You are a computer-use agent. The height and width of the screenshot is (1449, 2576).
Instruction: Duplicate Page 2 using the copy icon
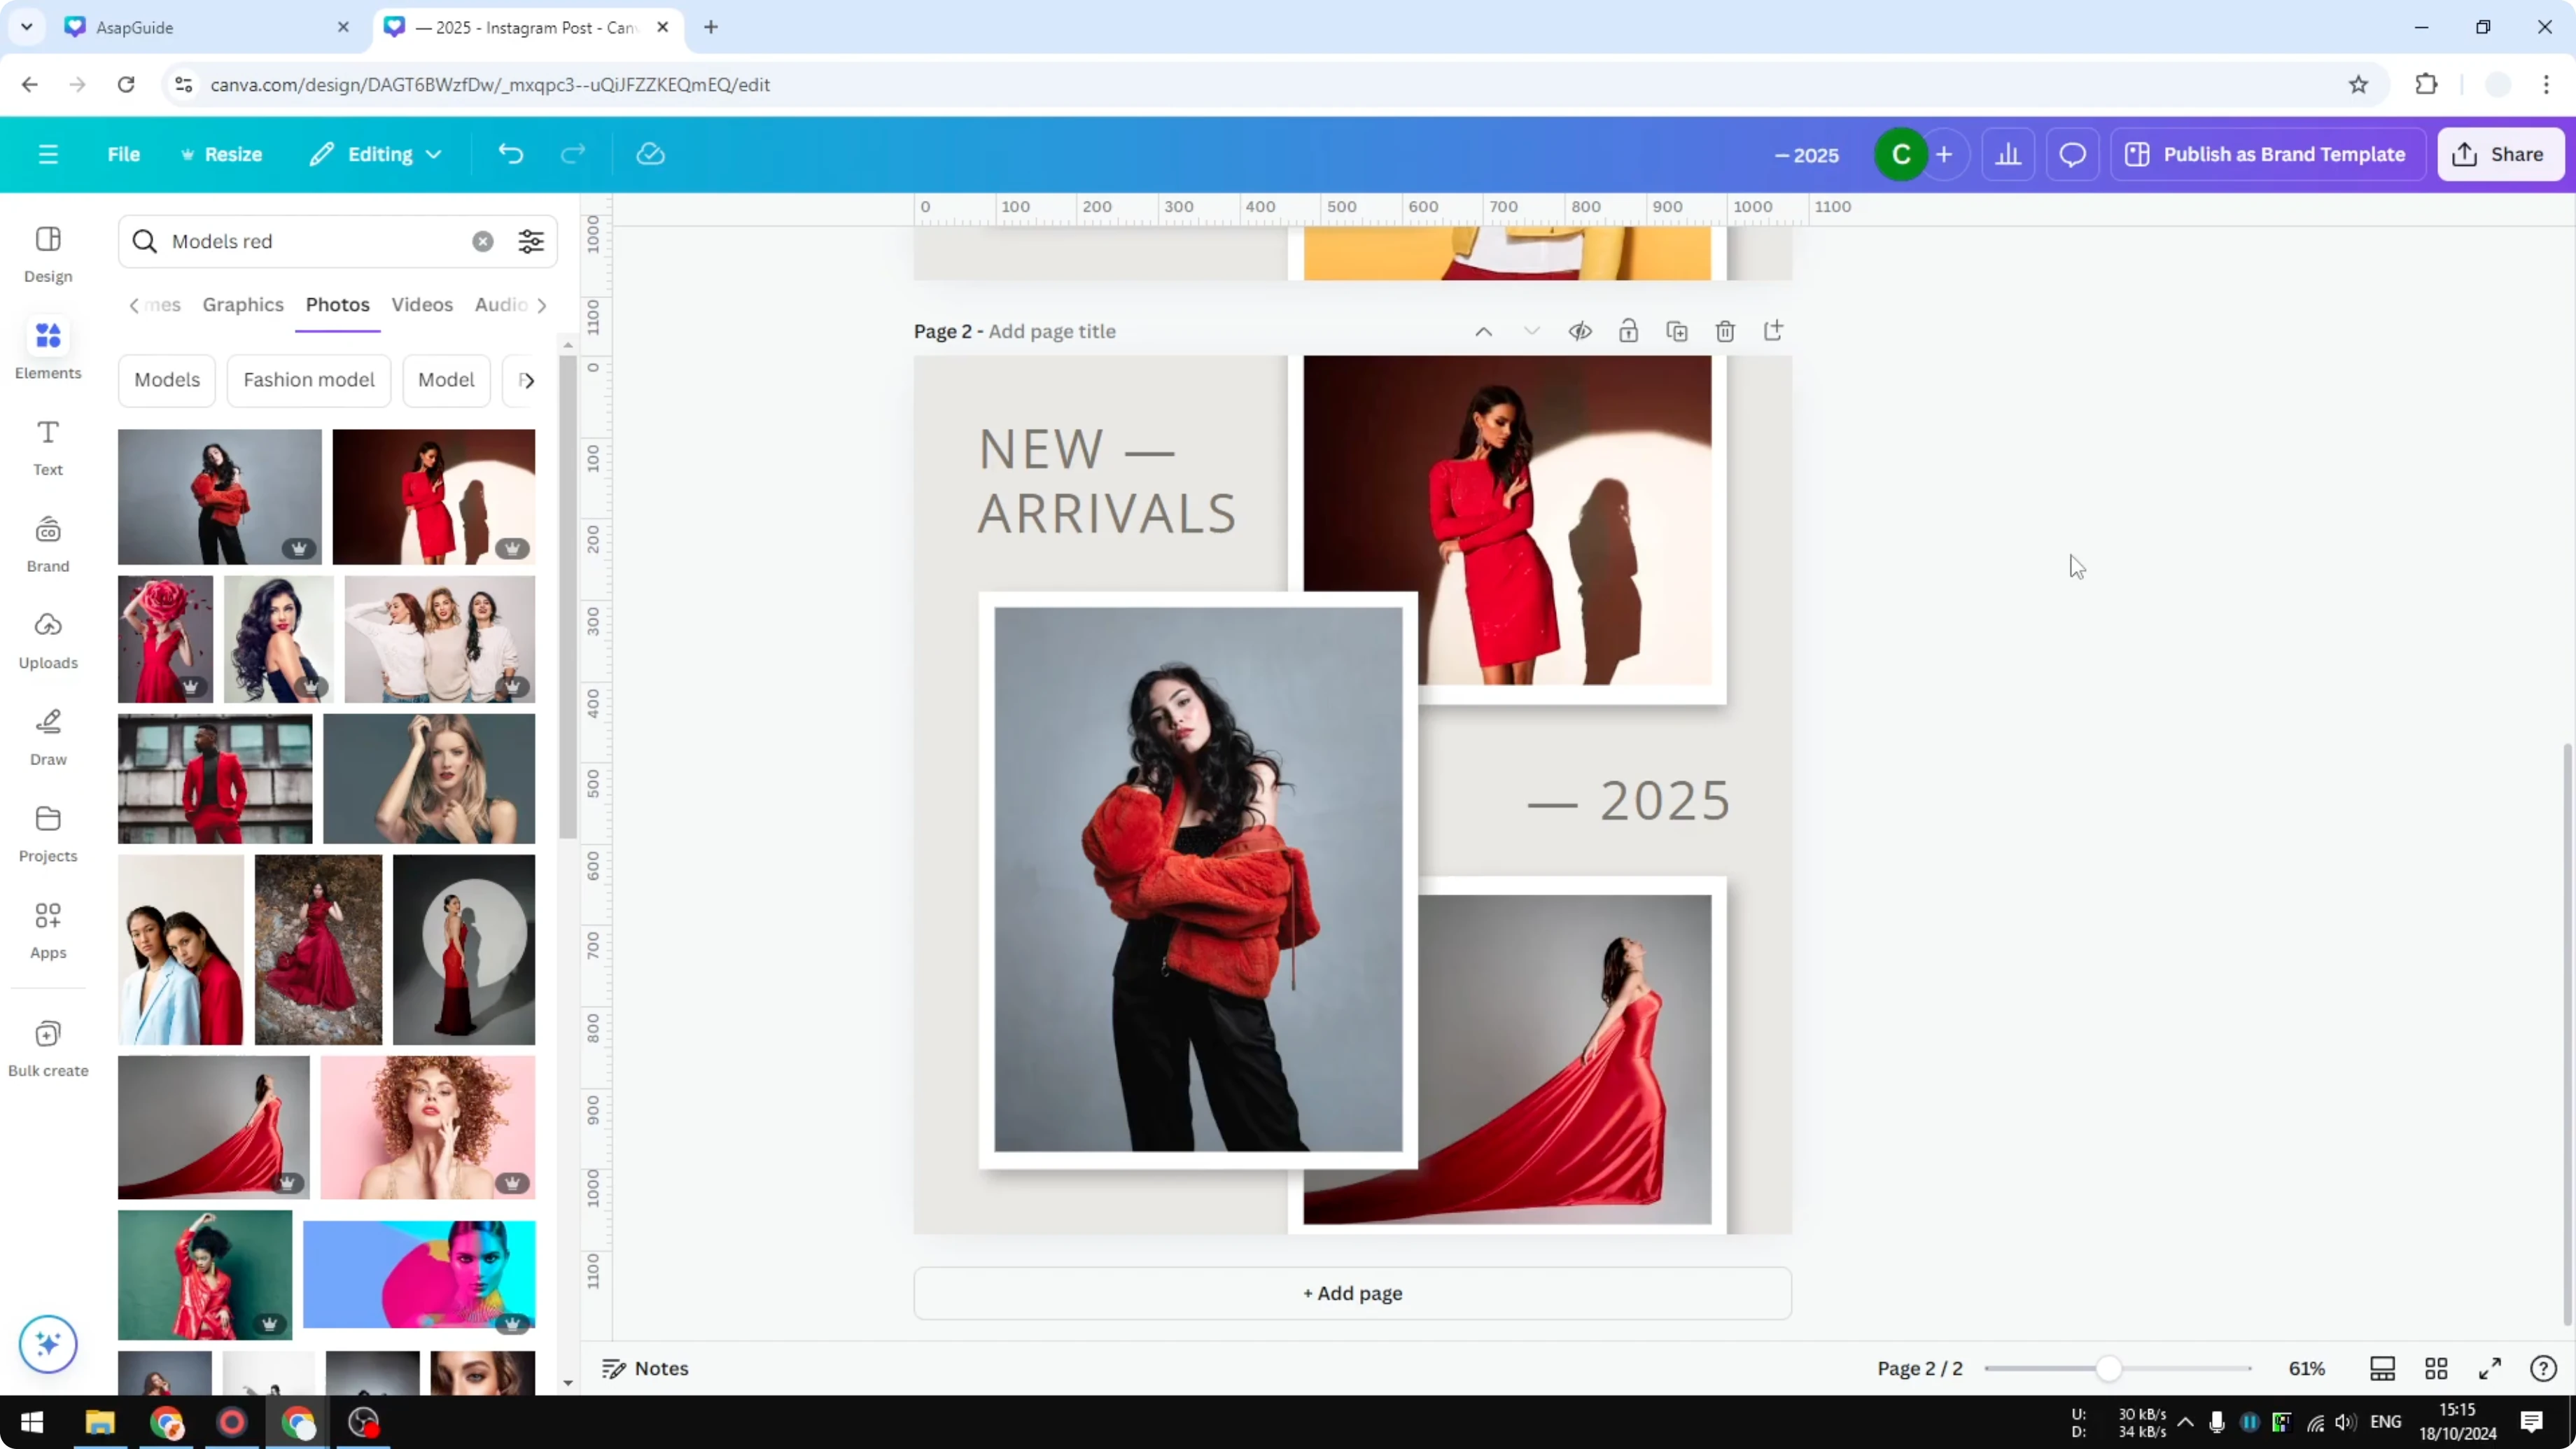1677,330
